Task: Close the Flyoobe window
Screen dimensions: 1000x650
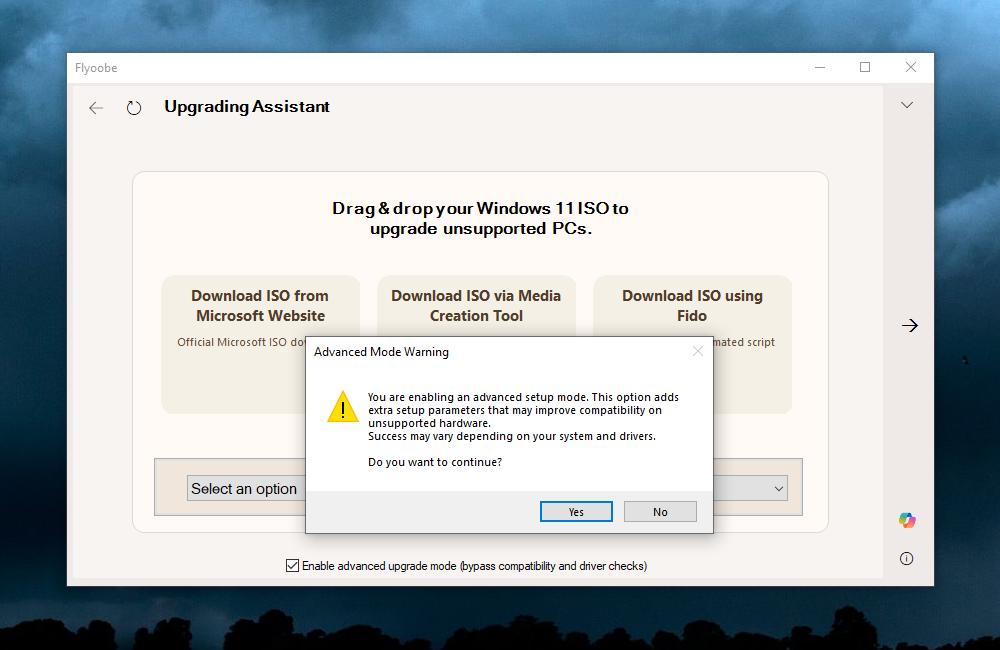Action: point(911,68)
